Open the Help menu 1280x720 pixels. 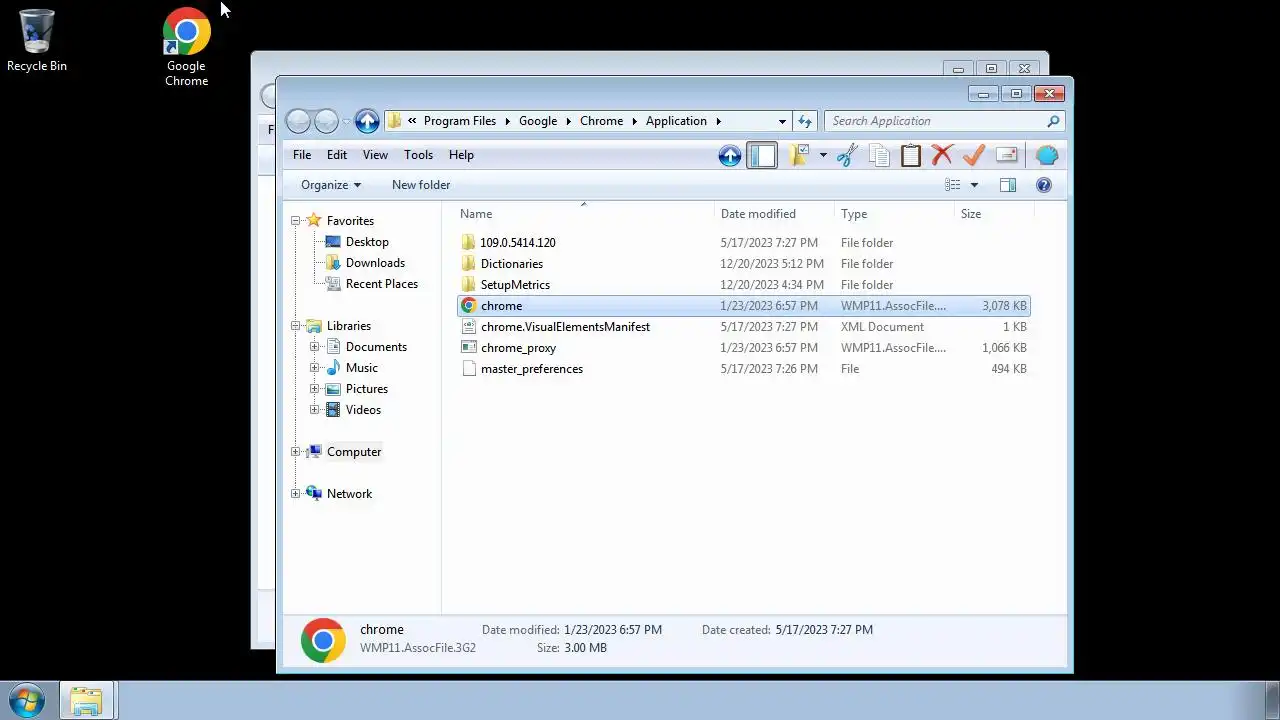(x=461, y=155)
